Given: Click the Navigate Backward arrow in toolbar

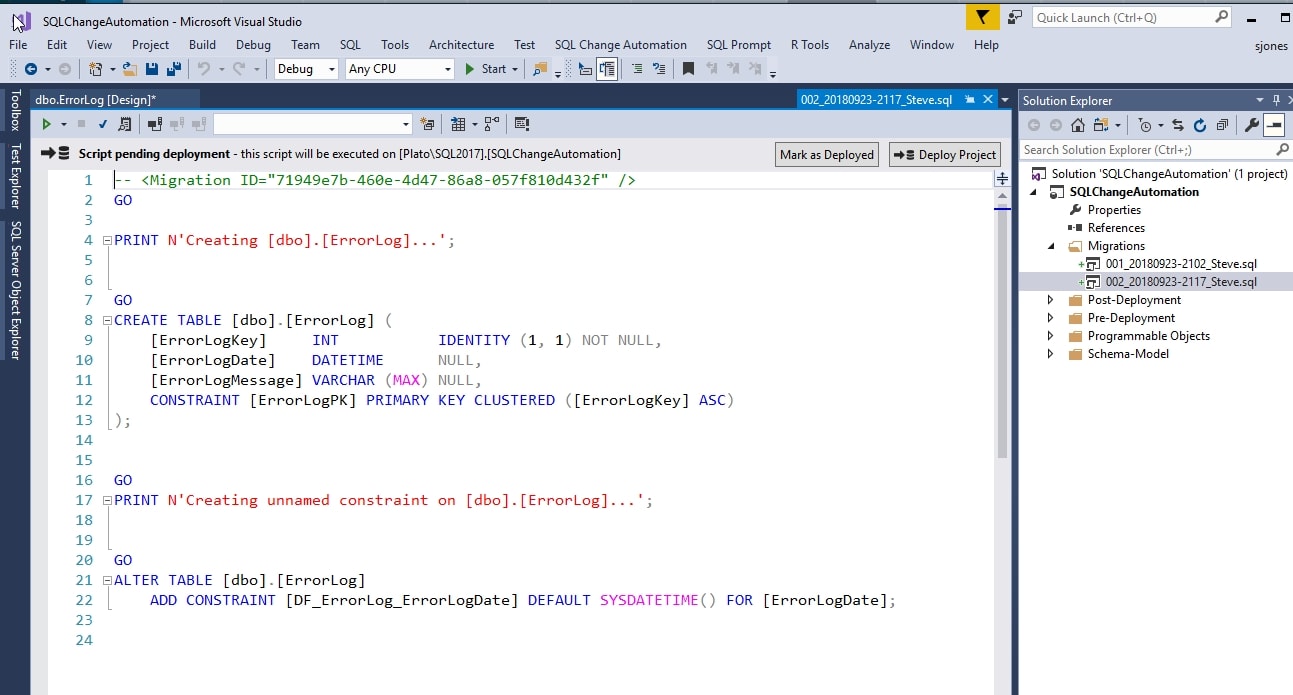Looking at the screenshot, I should [x=30, y=69].
